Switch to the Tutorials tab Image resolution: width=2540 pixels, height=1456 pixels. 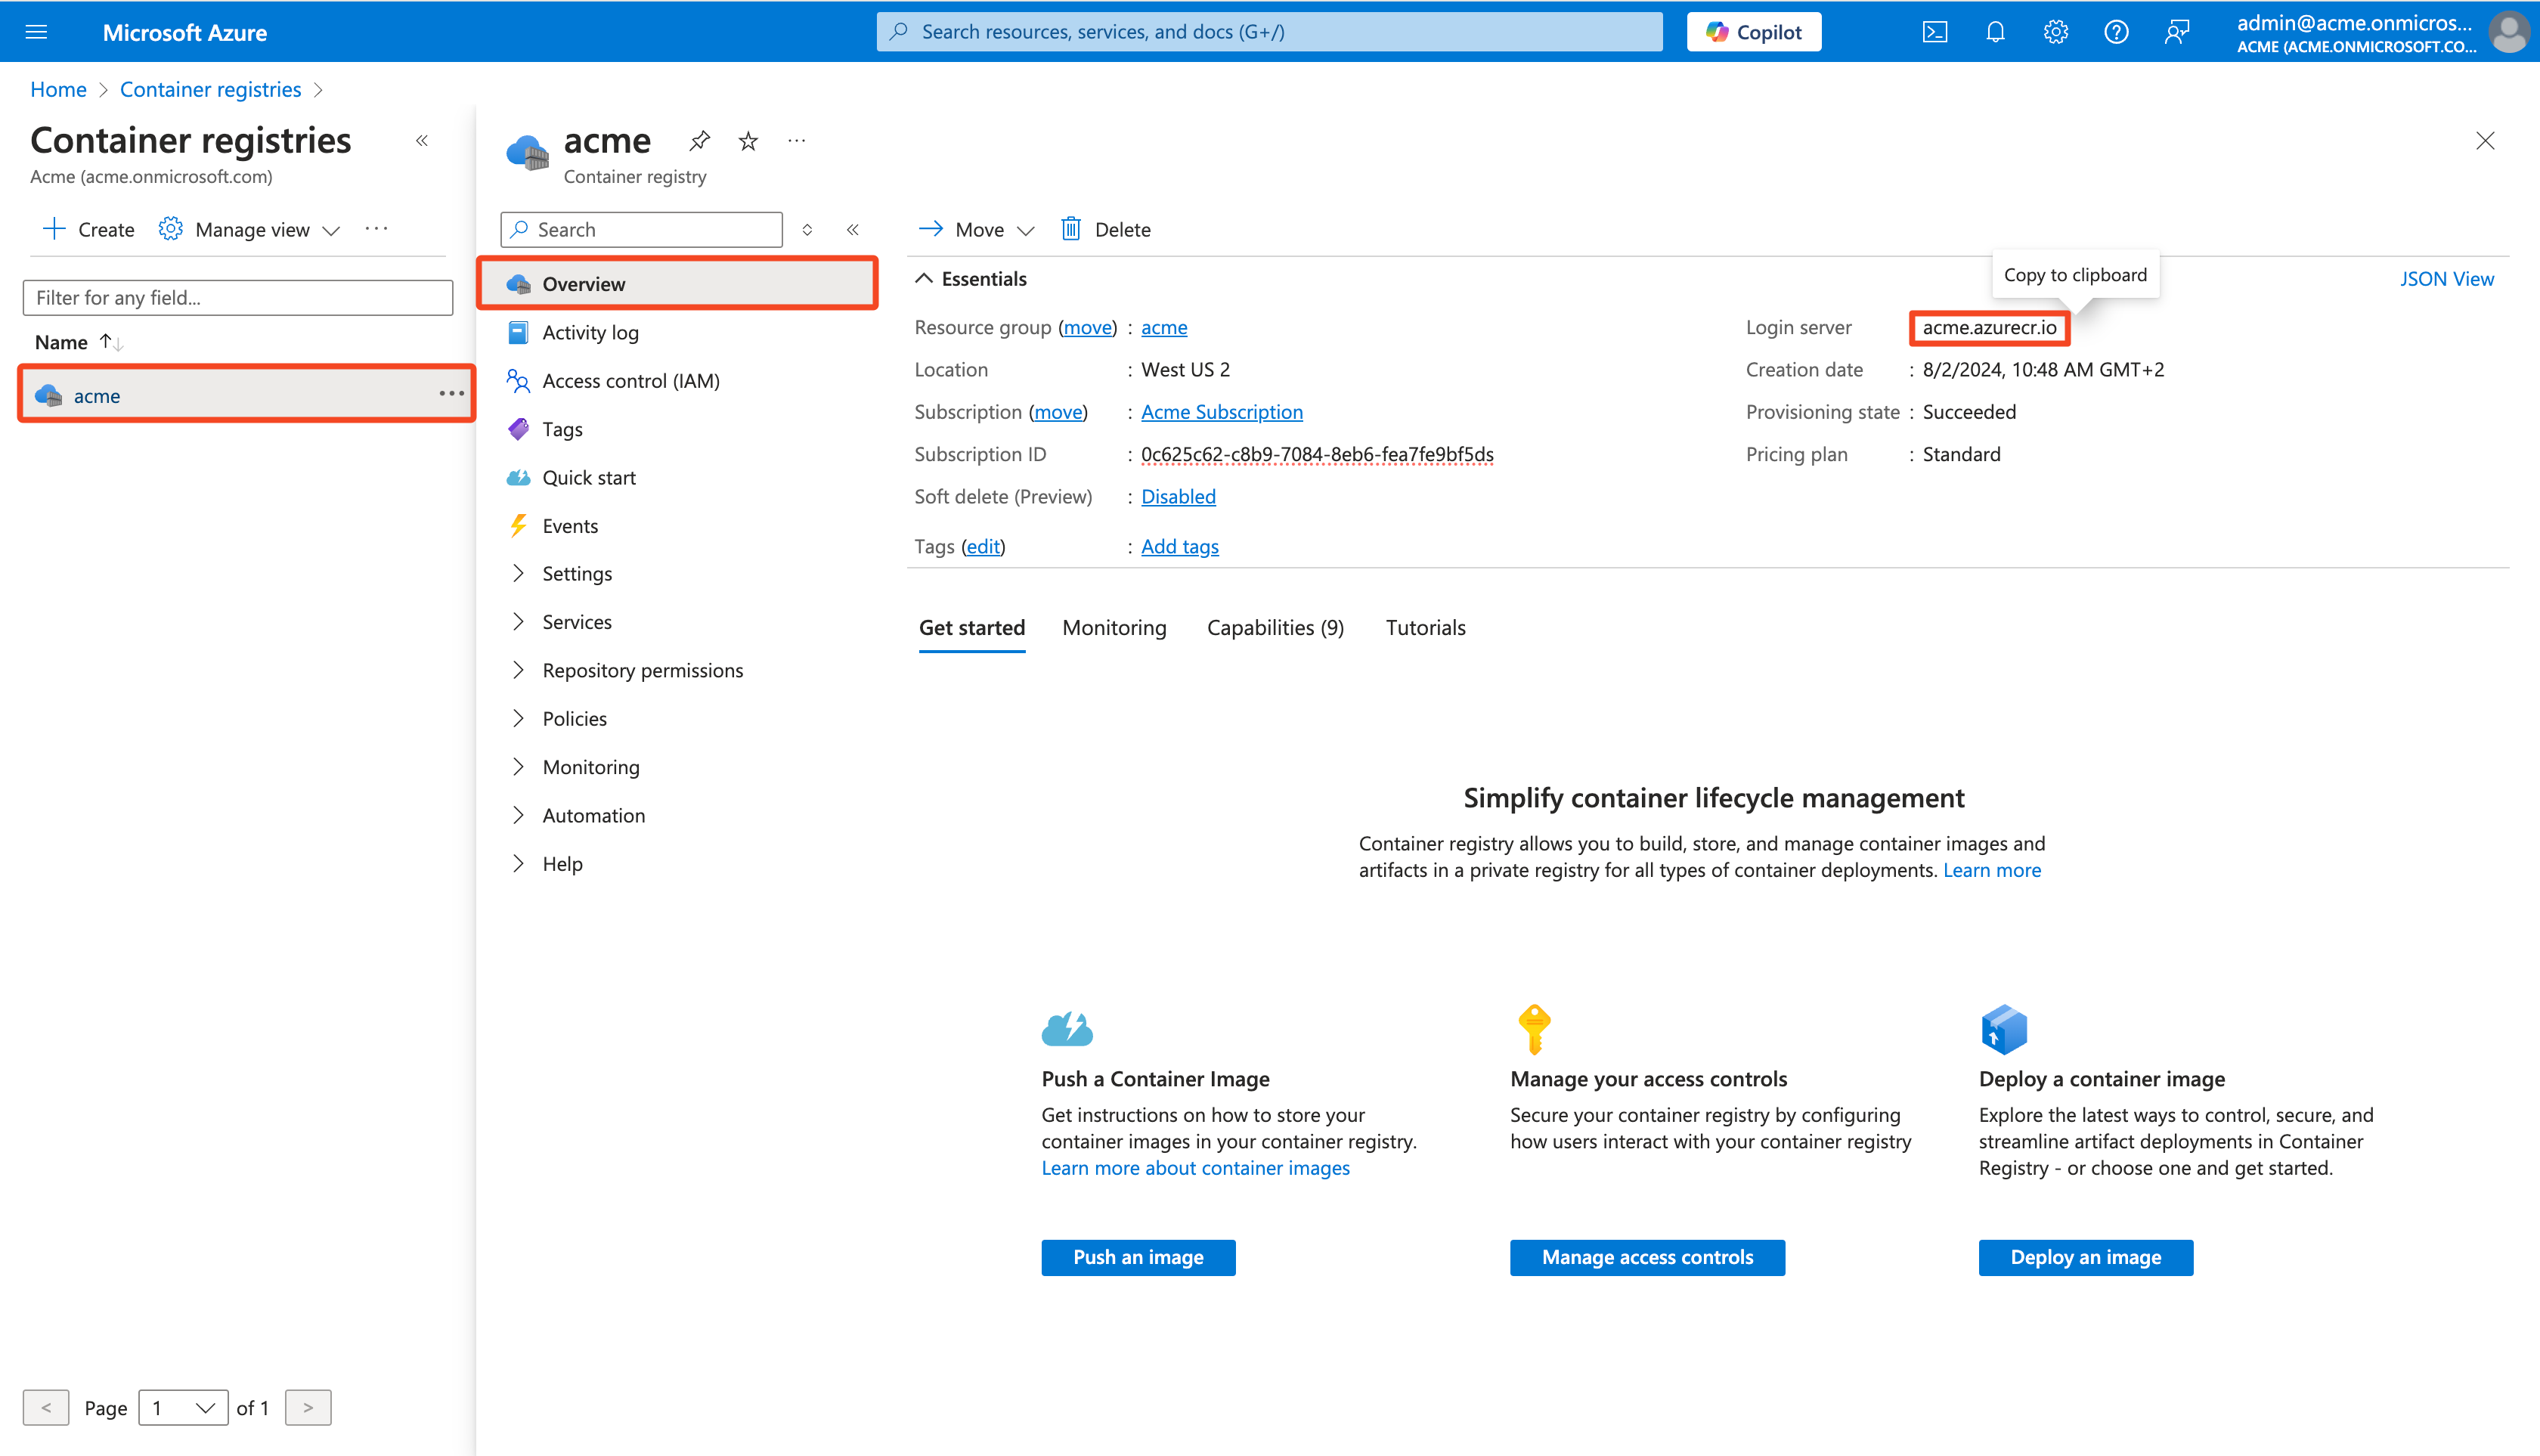pos(1425,628)
